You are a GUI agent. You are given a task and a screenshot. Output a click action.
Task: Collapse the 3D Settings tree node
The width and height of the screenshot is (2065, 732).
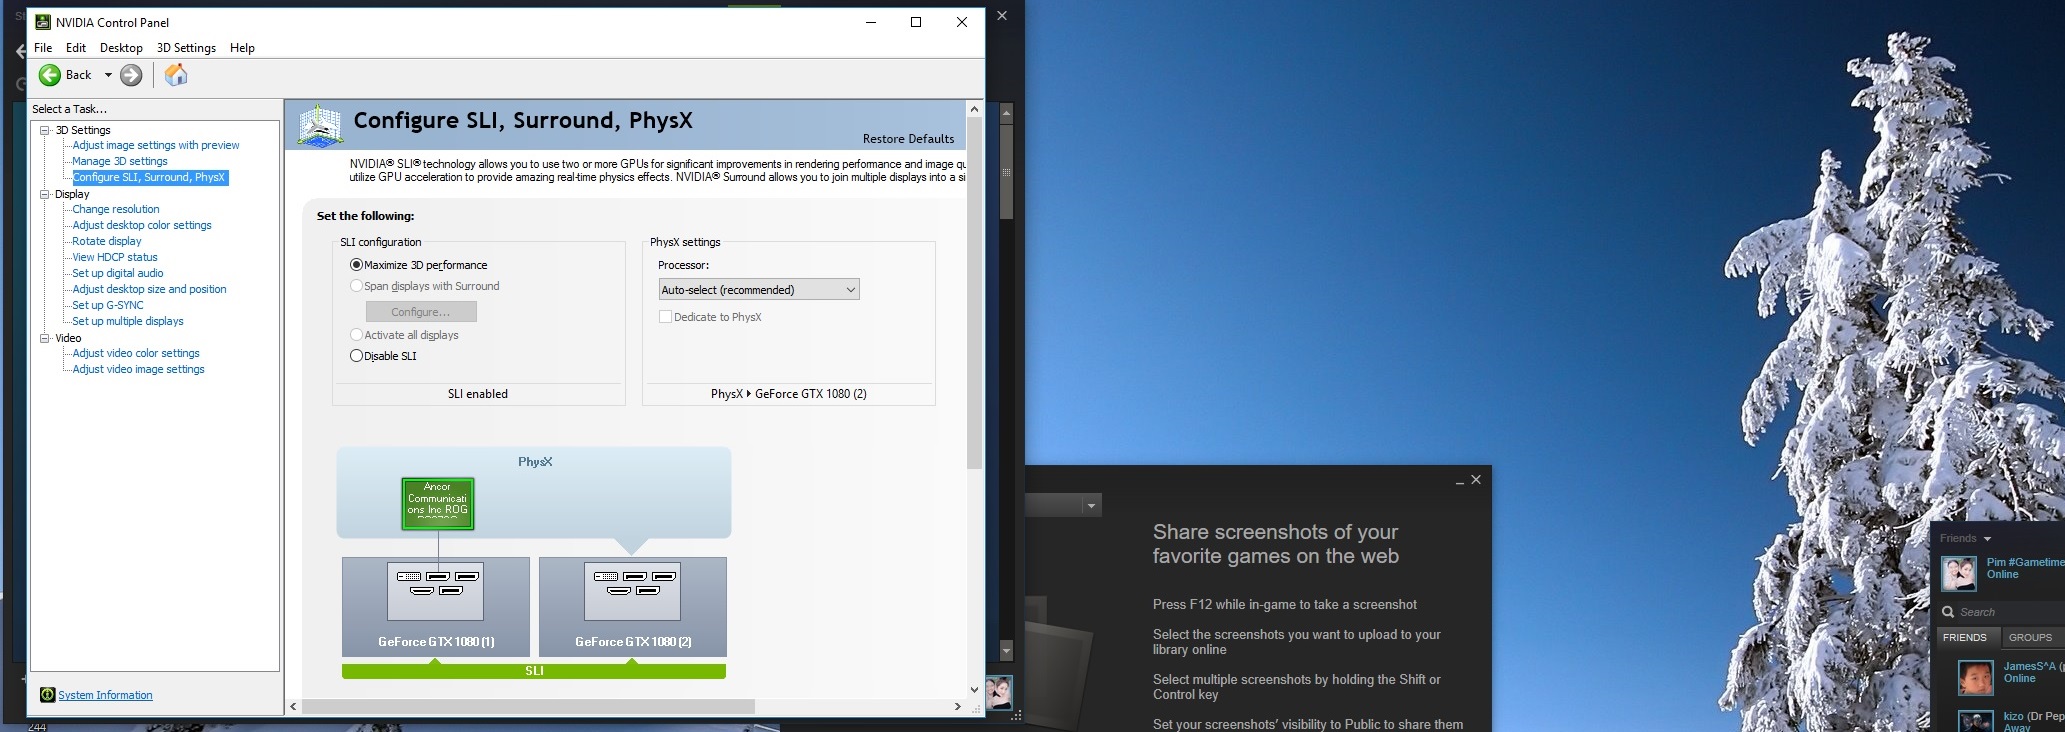45,130
